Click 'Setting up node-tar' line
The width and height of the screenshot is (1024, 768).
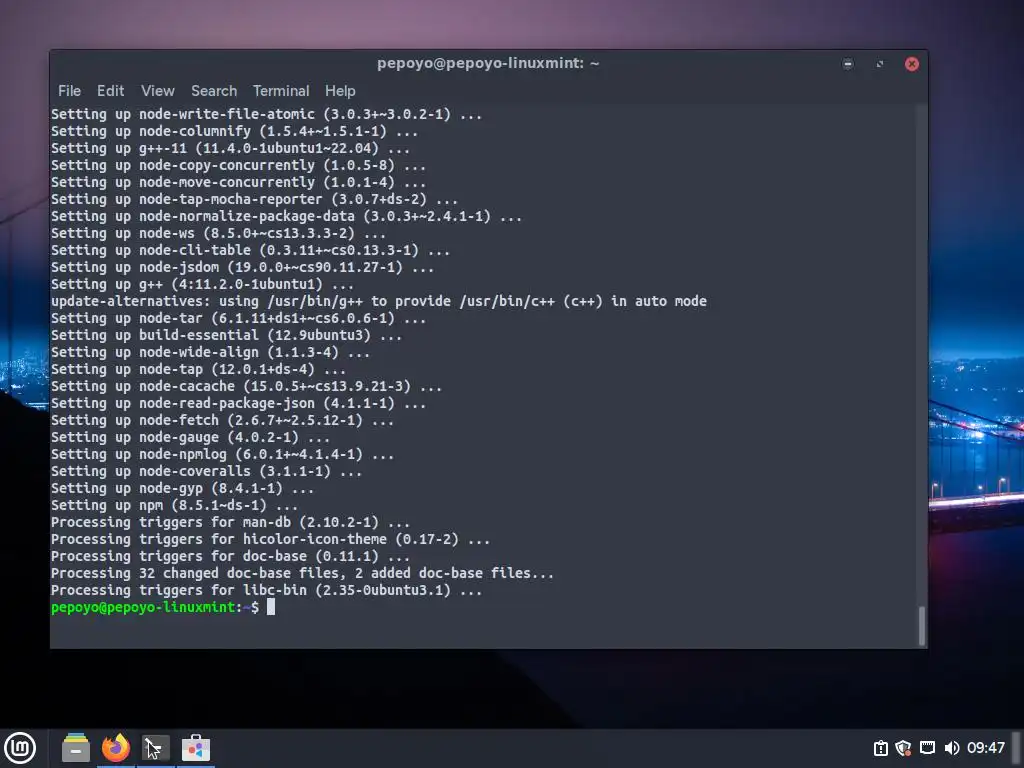(x=238, y=318)
